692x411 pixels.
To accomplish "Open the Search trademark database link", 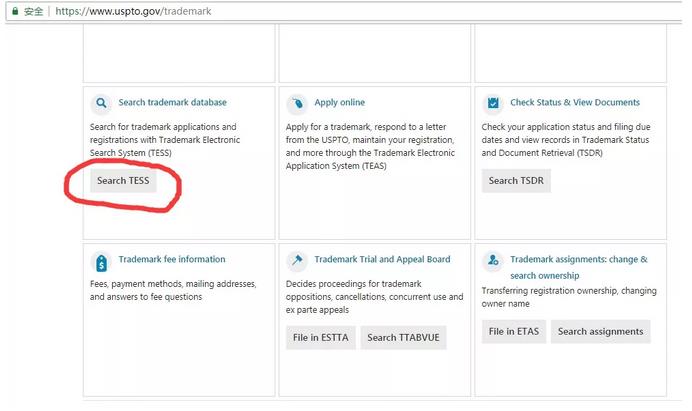I will (x=172, y=102).
